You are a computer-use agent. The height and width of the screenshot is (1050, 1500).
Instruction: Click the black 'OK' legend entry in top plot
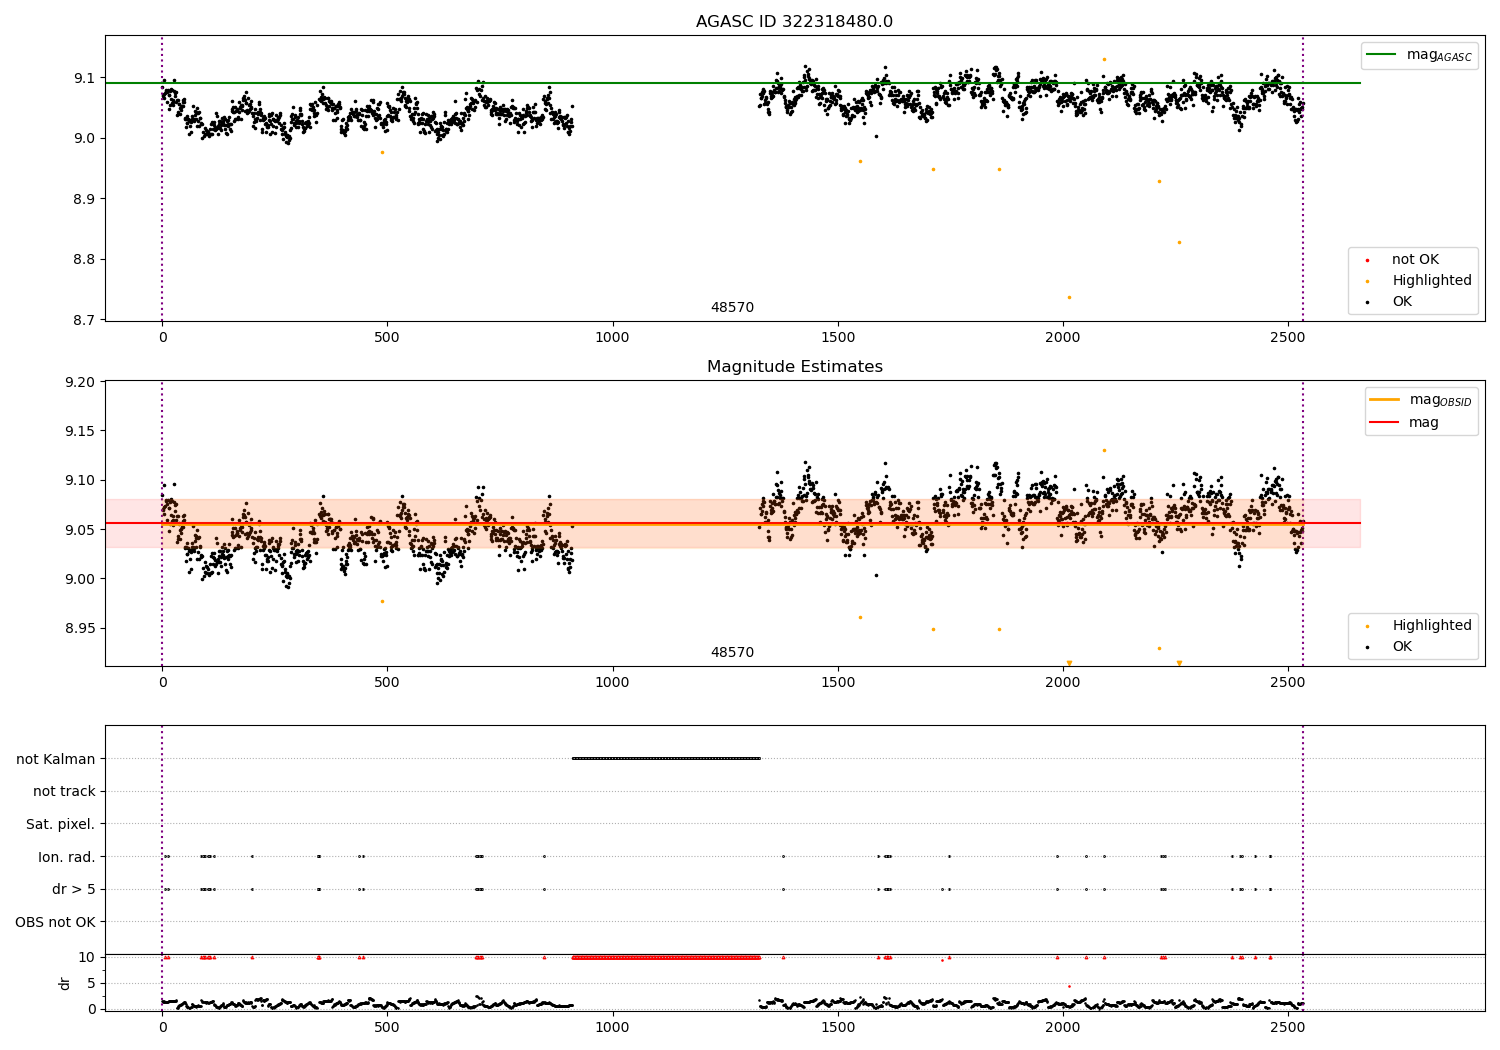1402,302
